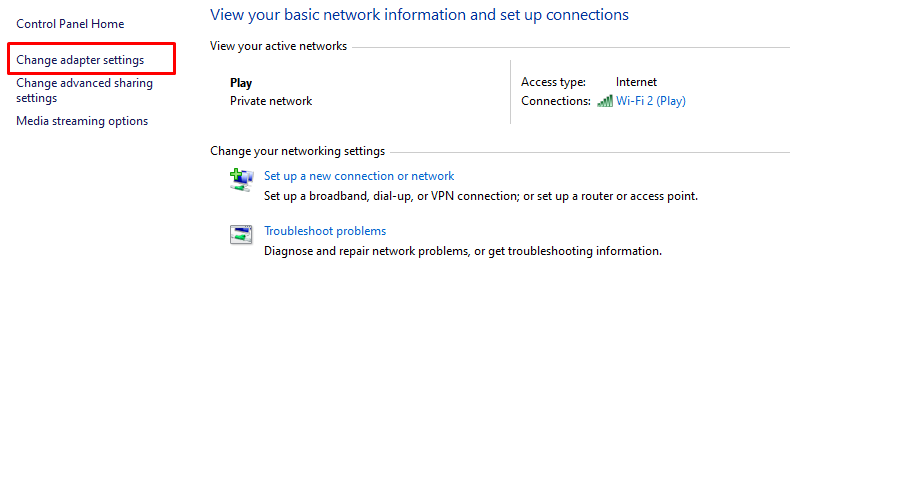Click the Diagnose and repair network problems text

[463, 251]
